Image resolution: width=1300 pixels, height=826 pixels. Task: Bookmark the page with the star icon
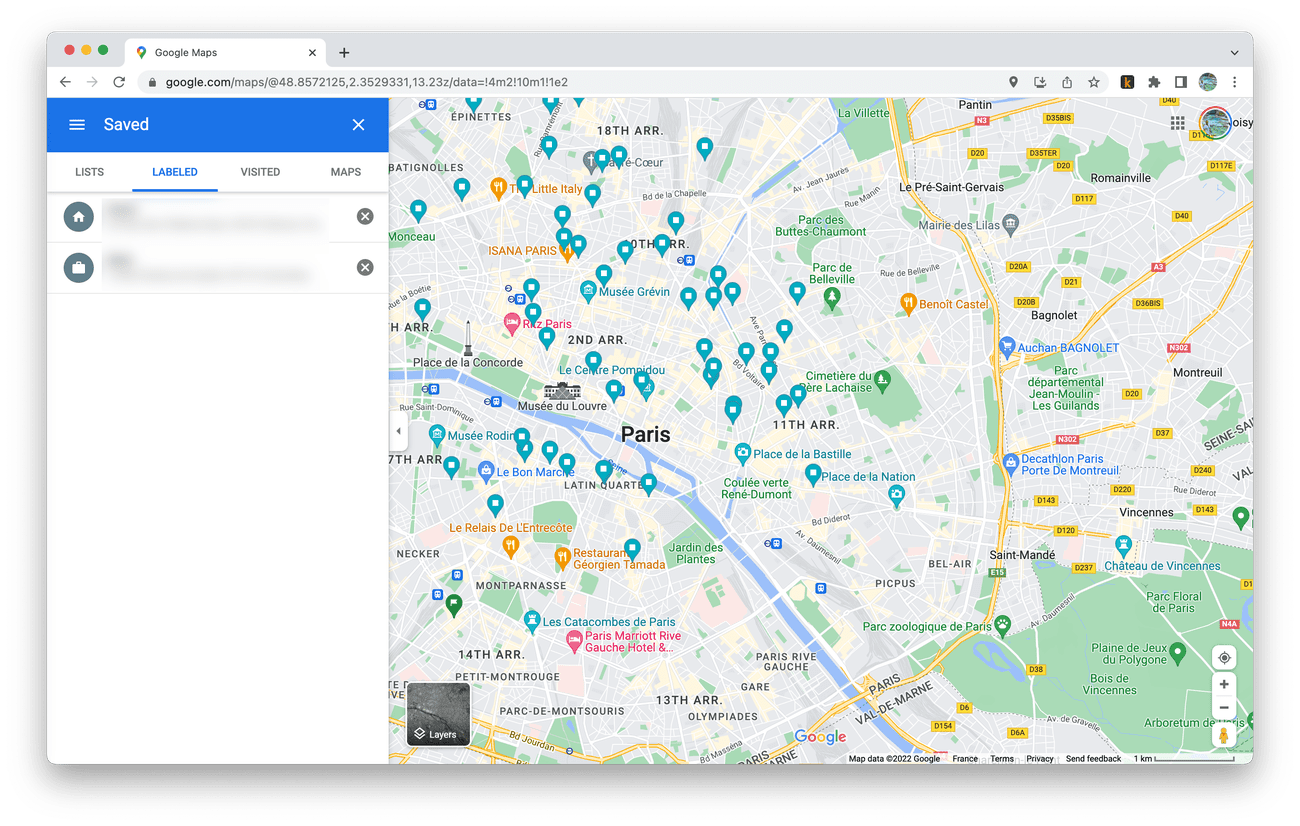click(1094, 81)
